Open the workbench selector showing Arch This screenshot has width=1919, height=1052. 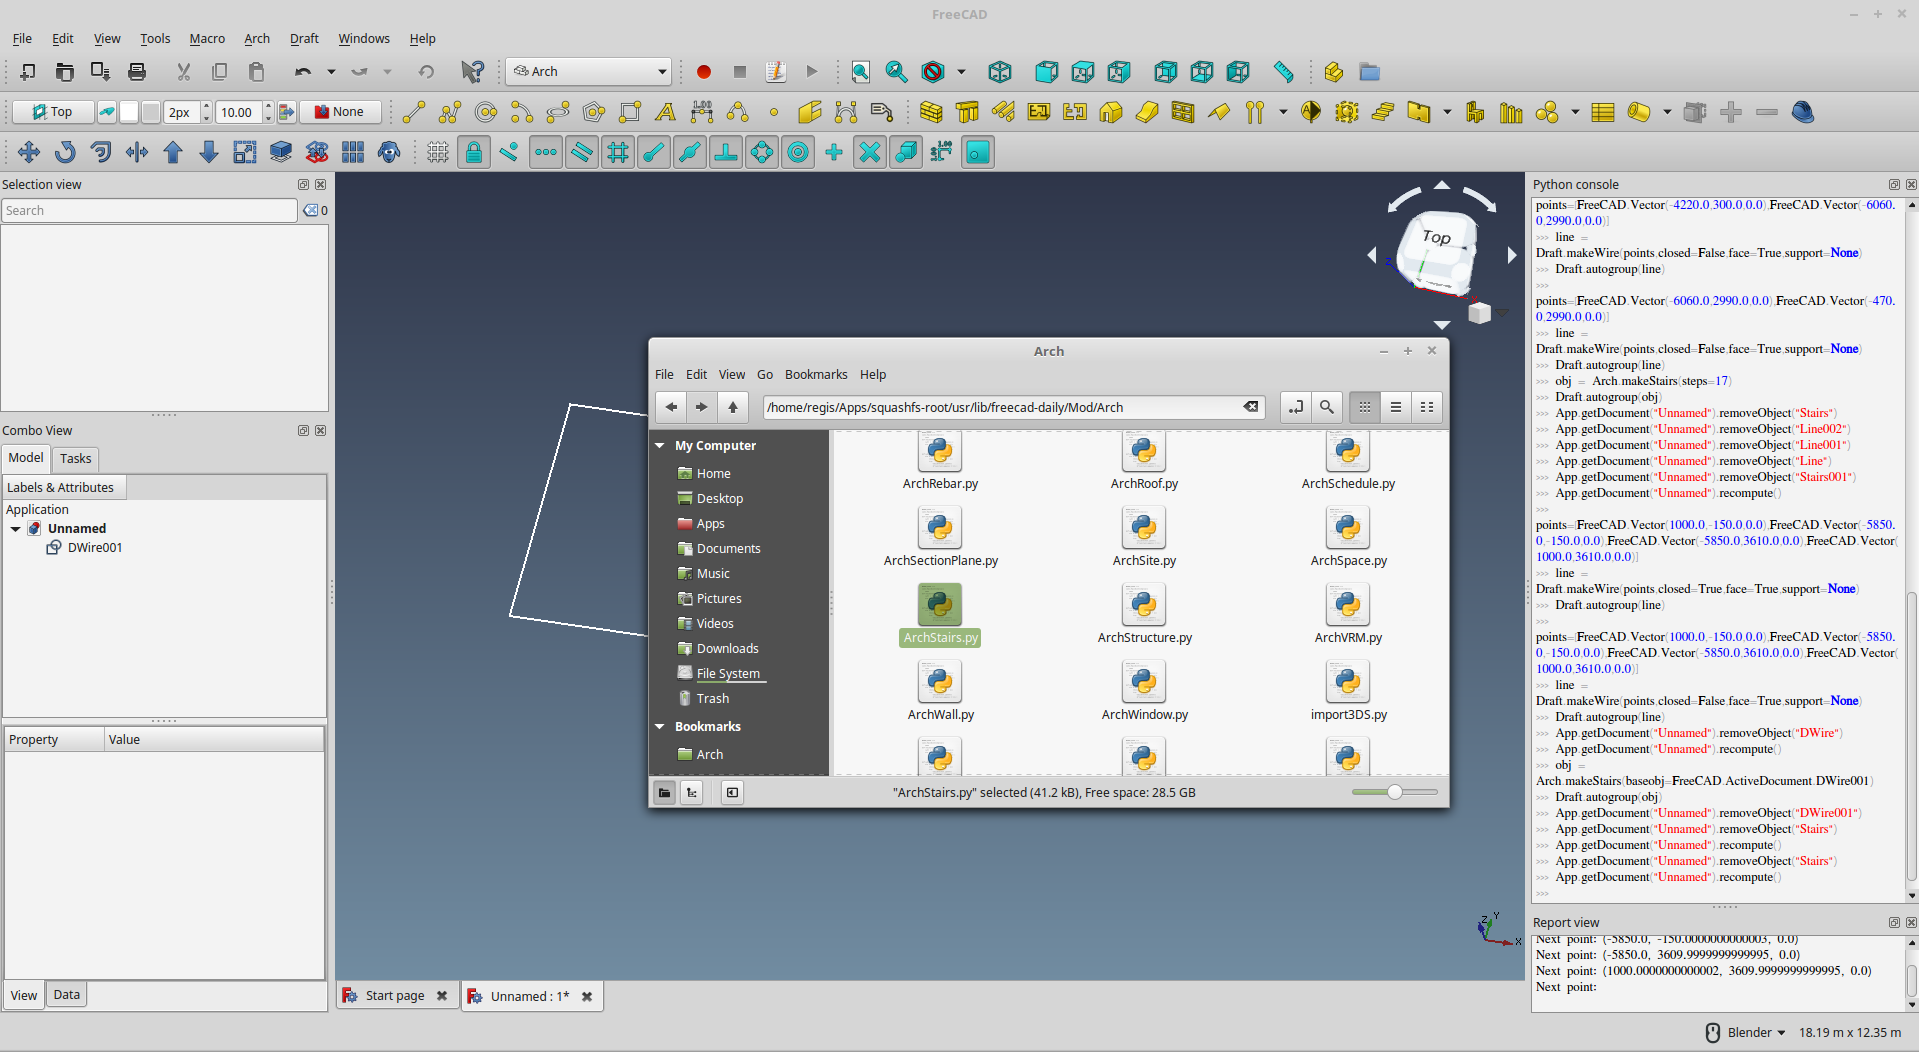588,71
